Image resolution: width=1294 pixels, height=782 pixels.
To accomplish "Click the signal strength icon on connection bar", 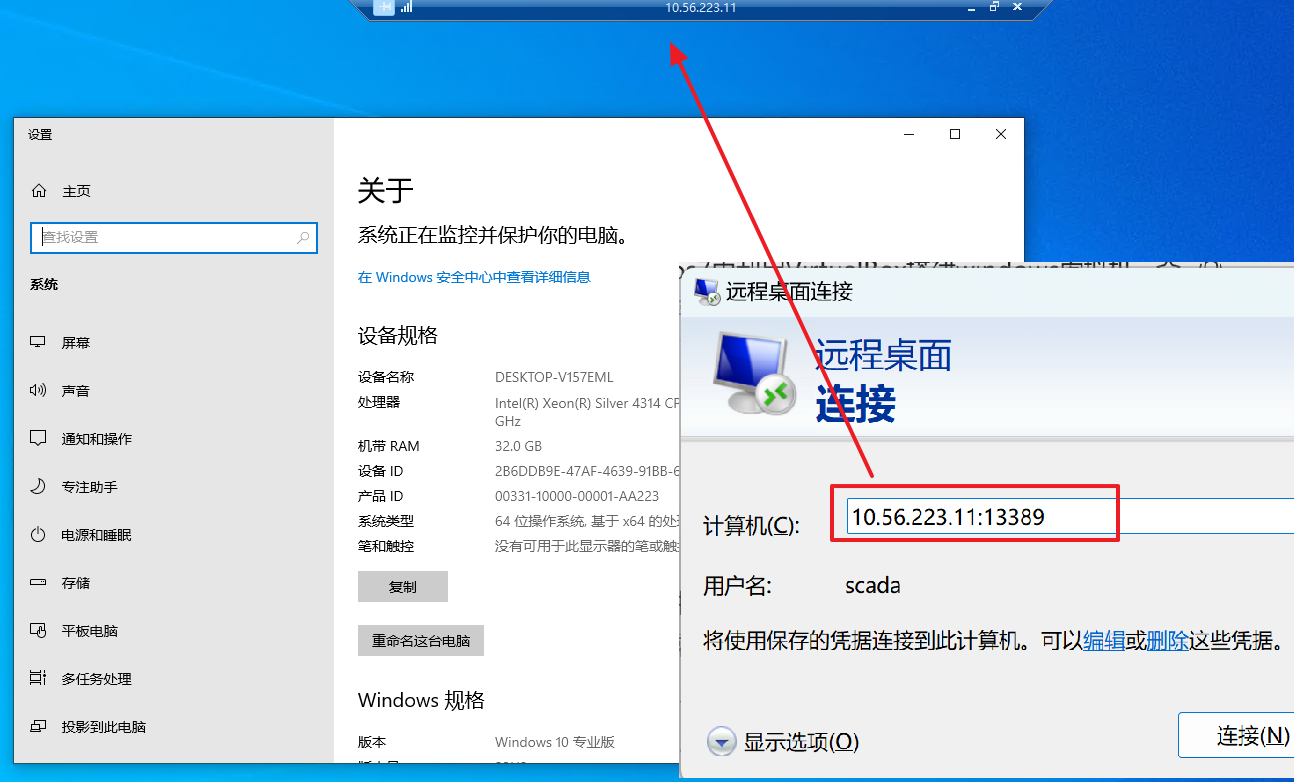I will pos(407,7).
